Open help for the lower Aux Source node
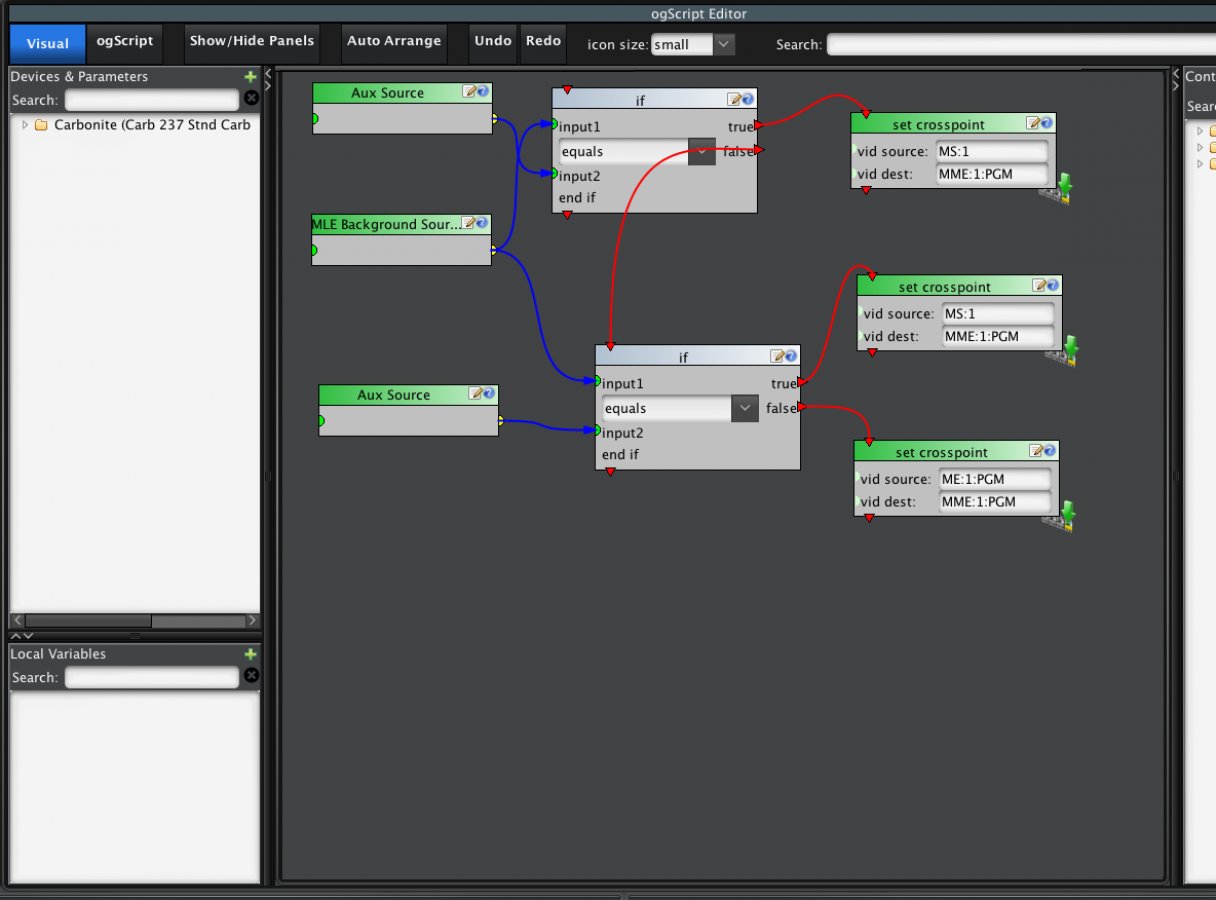 click(x=488, y=394)
